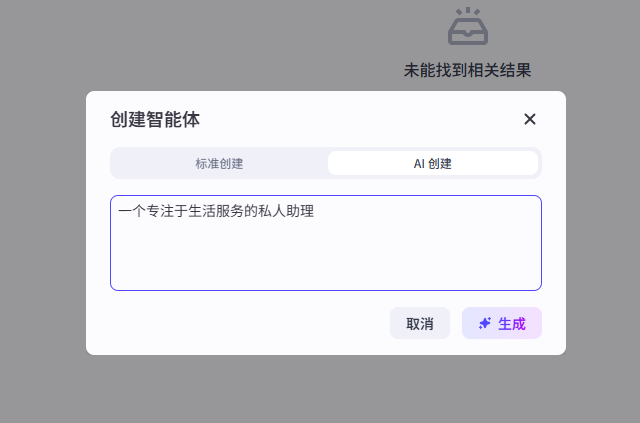Close the 创建智能体 dialog with the X icon
Image resolution: width=640 pixels, height=423 pixels.
pos(530,119)
